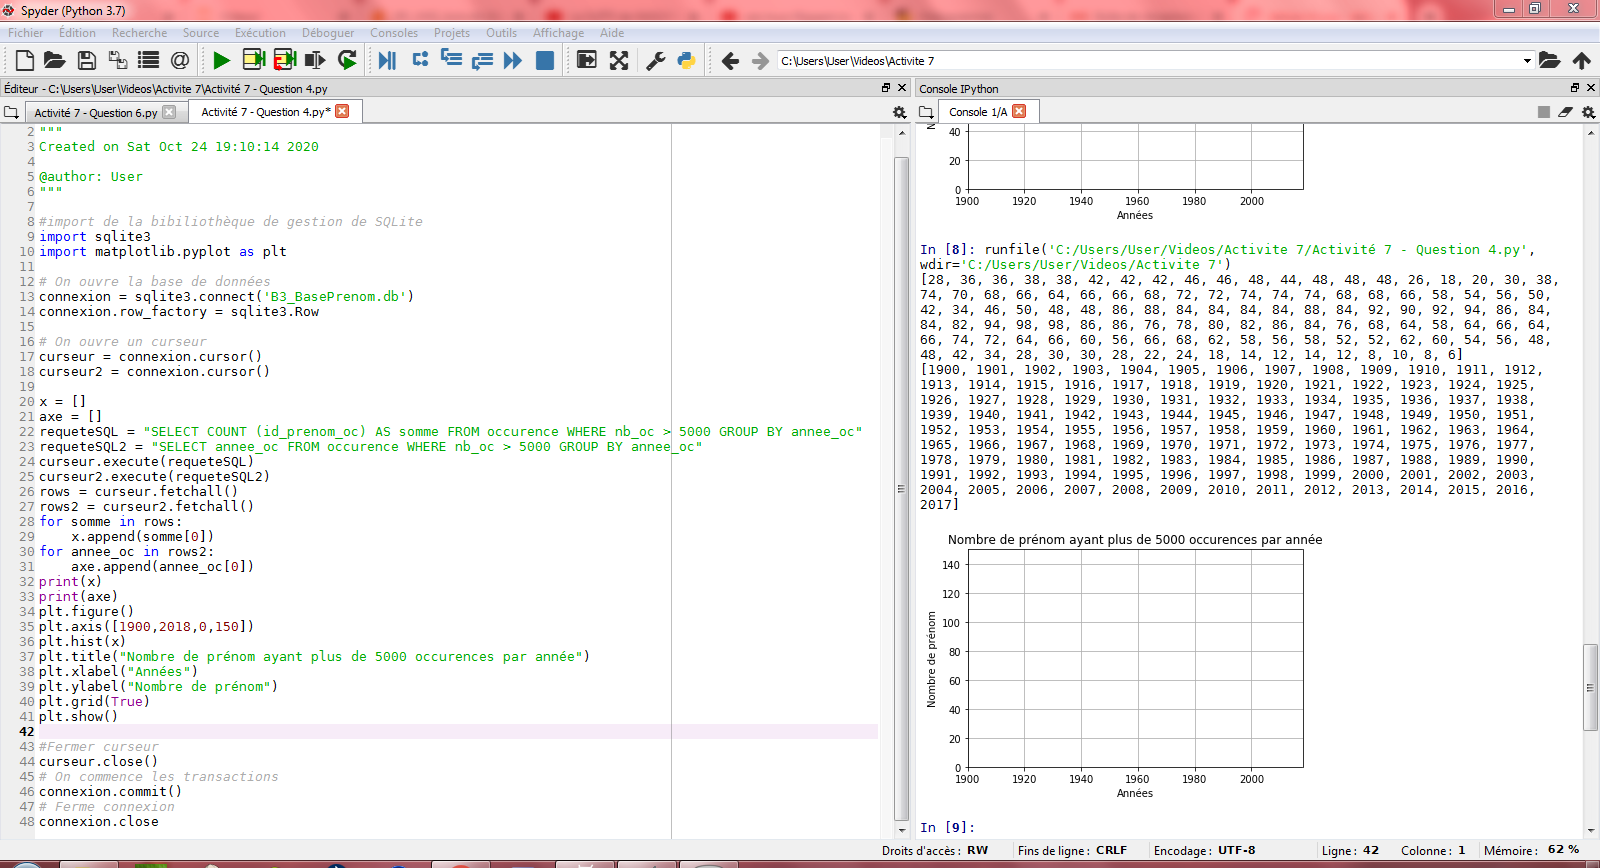Open the IPython console options gear

tap(1588, 112)
